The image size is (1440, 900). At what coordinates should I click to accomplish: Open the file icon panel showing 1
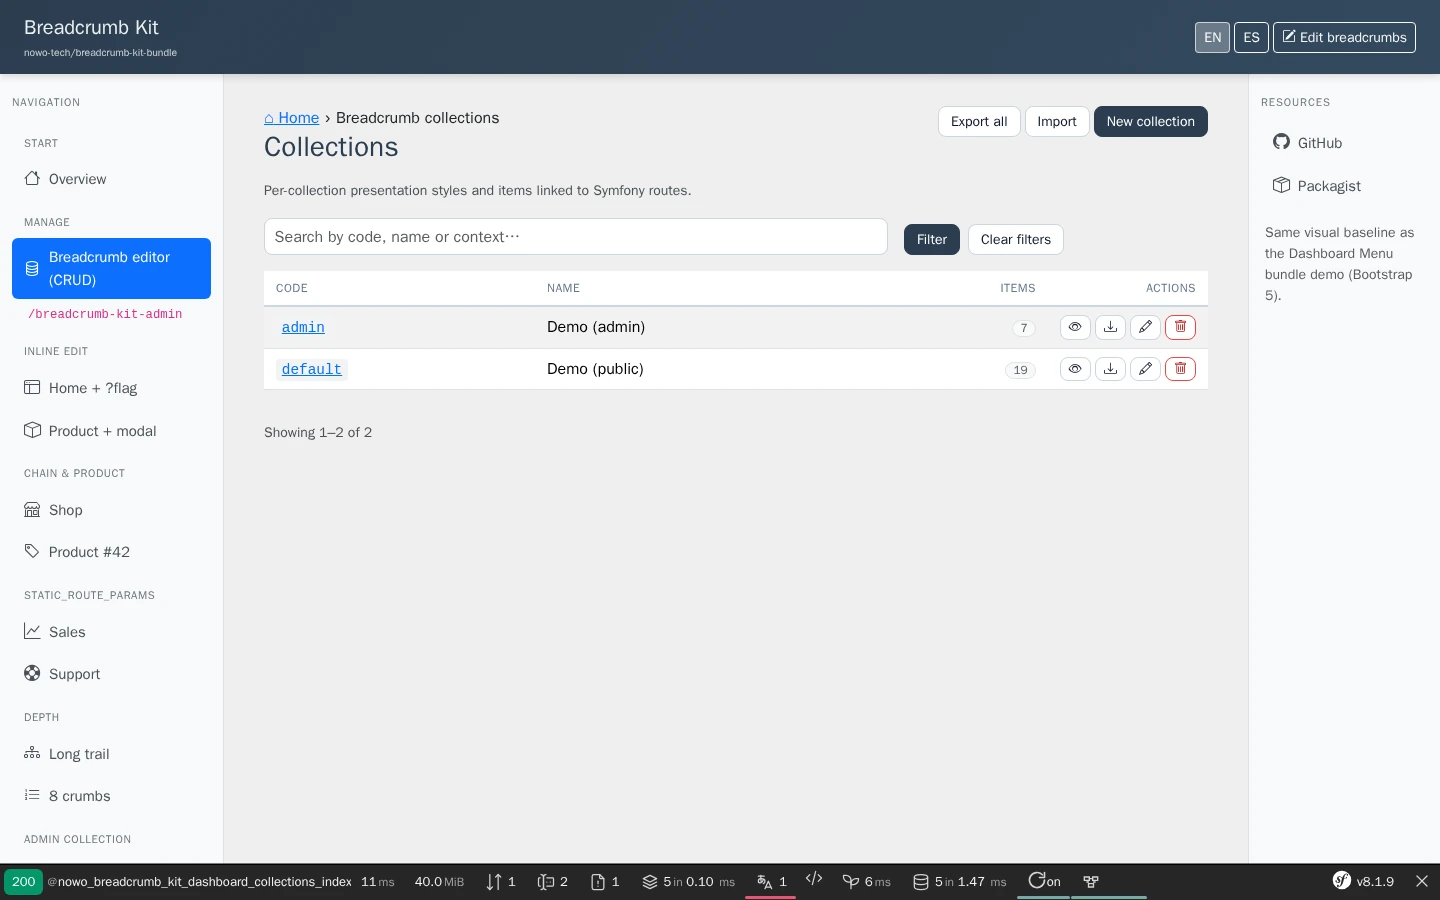[605, 882]
